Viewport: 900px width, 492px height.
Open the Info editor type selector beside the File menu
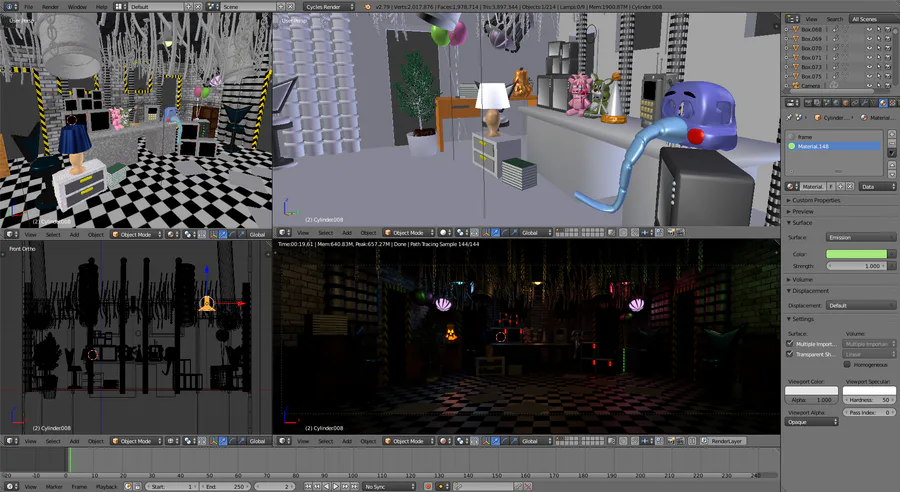coord(11,7)
